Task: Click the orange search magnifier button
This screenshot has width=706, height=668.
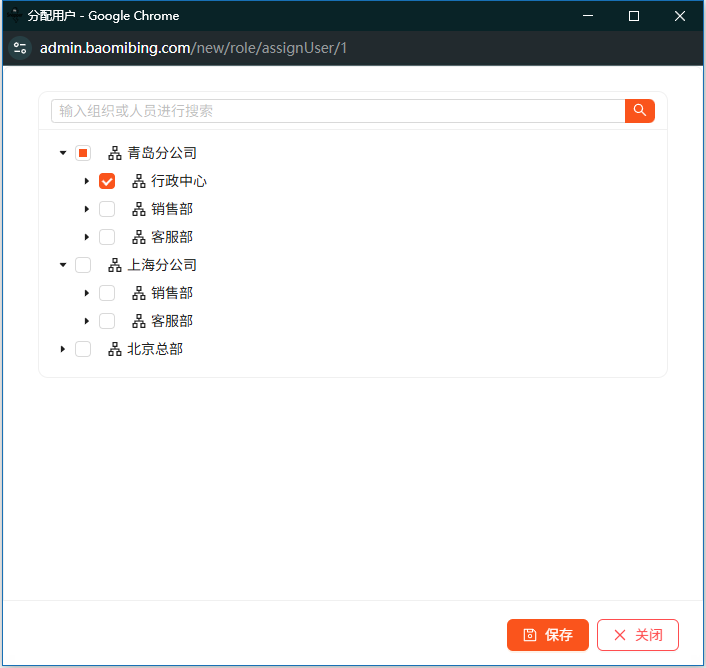Action: 639,111
